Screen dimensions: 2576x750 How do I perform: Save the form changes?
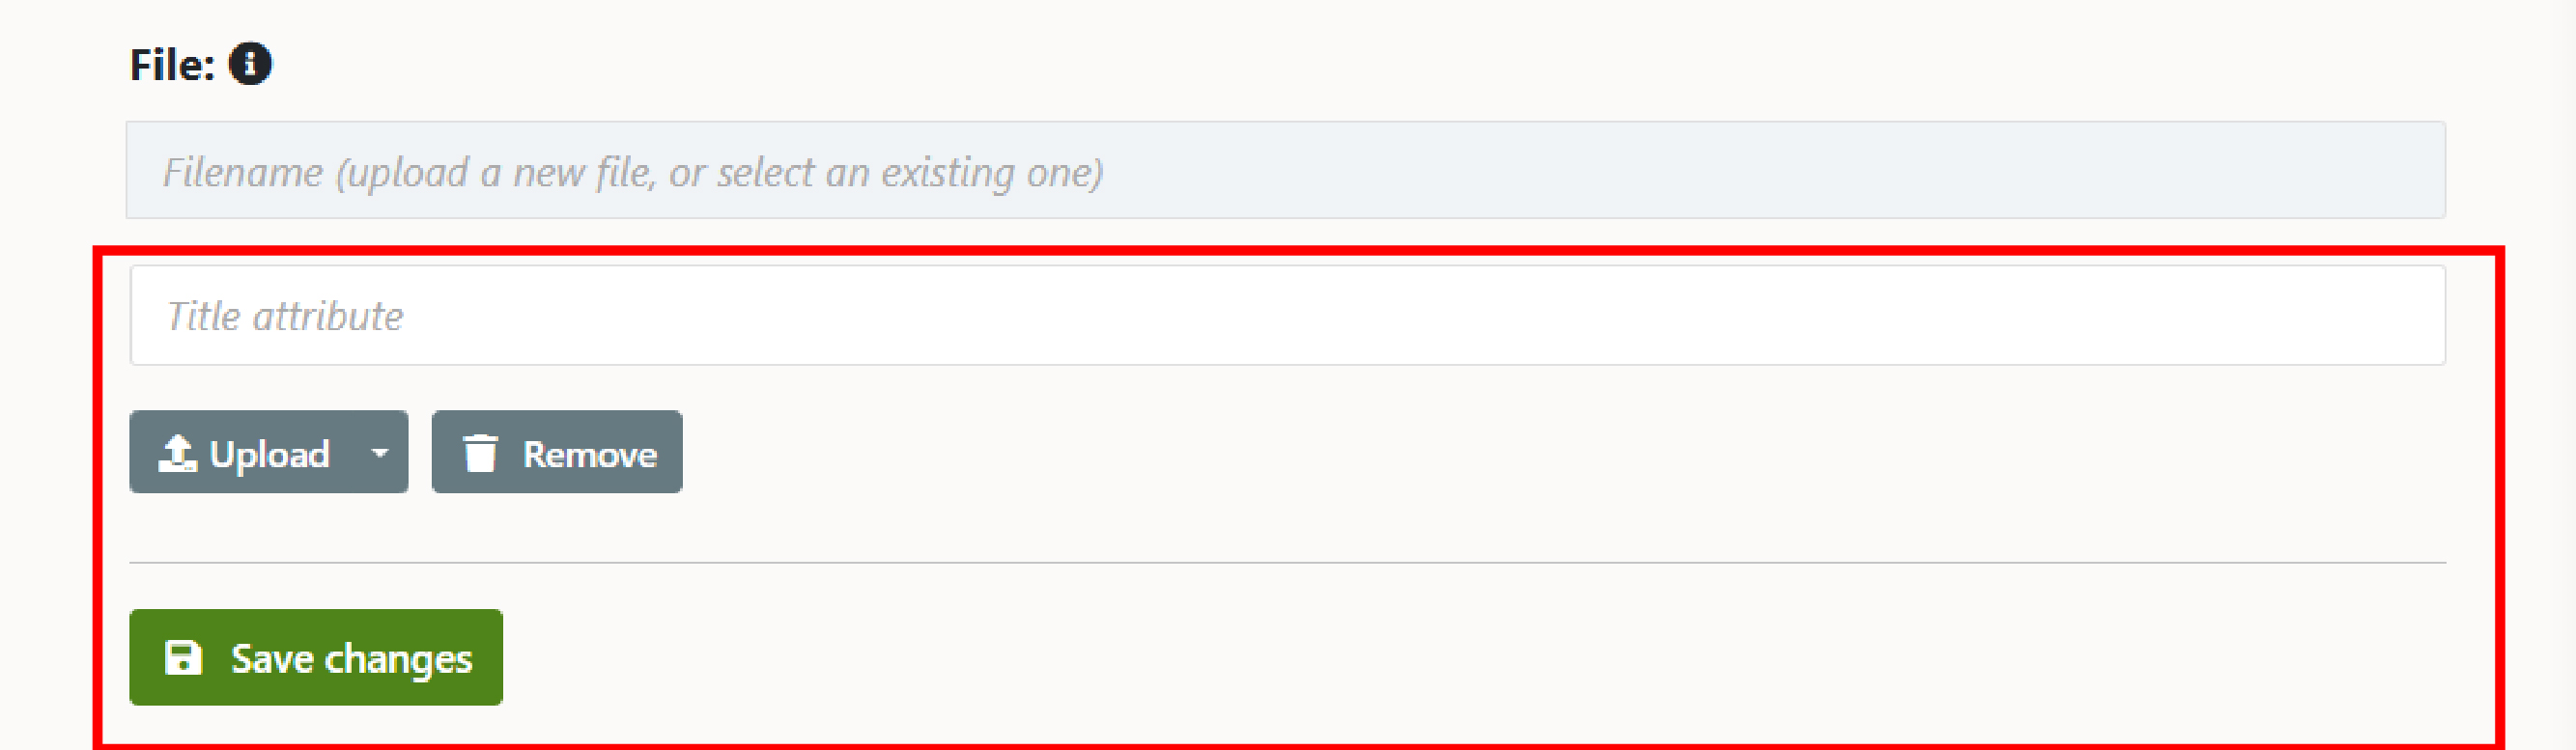click(316, 658)
